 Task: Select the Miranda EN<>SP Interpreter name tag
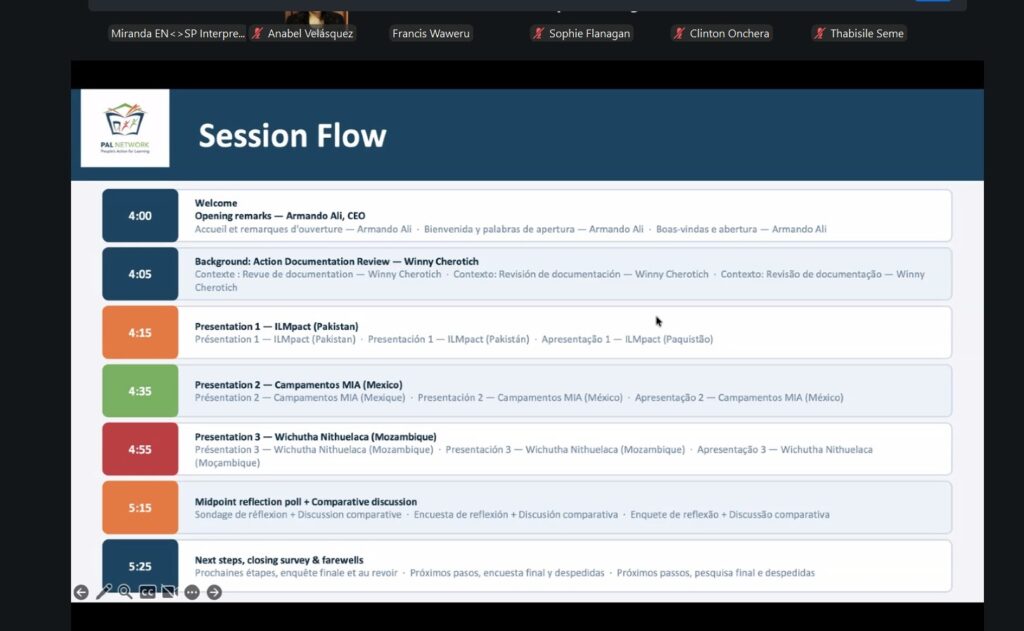tap(178, 33)
